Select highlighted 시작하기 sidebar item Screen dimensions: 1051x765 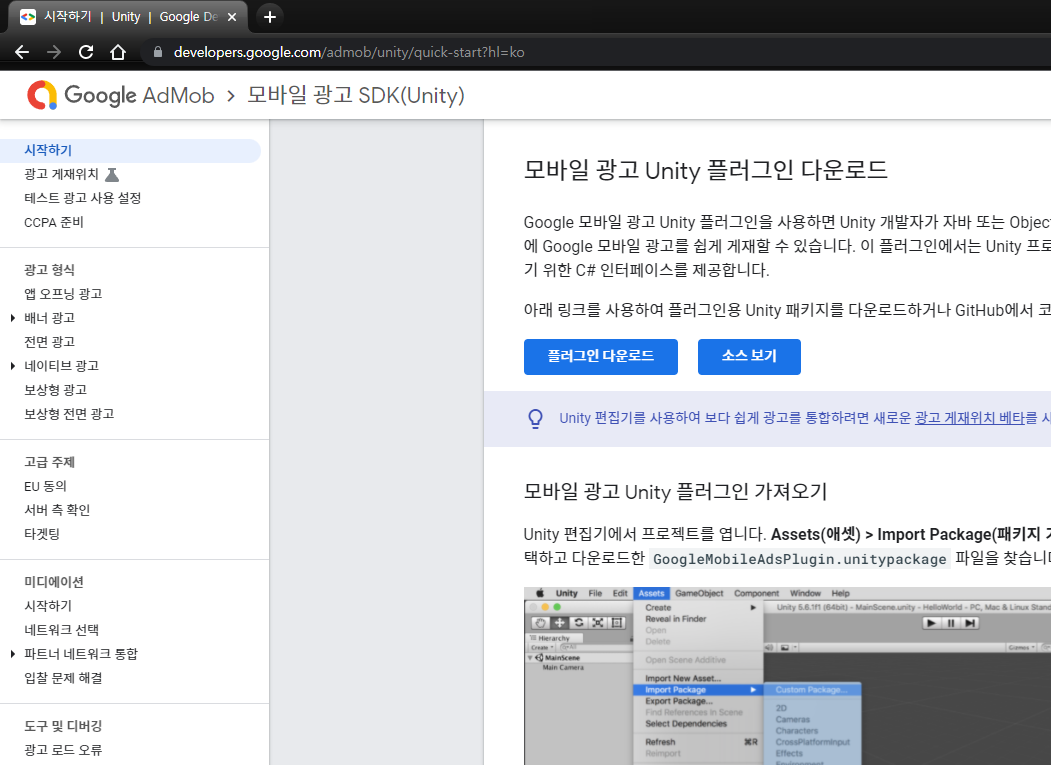[130, 151]
